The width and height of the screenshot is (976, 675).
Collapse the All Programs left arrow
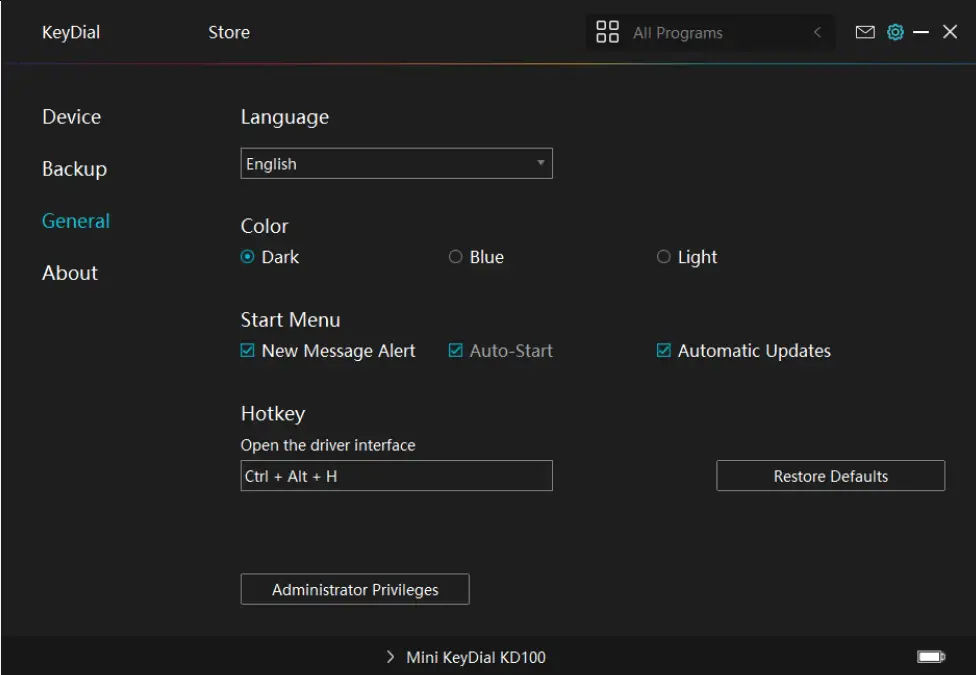tap(817, 32)
